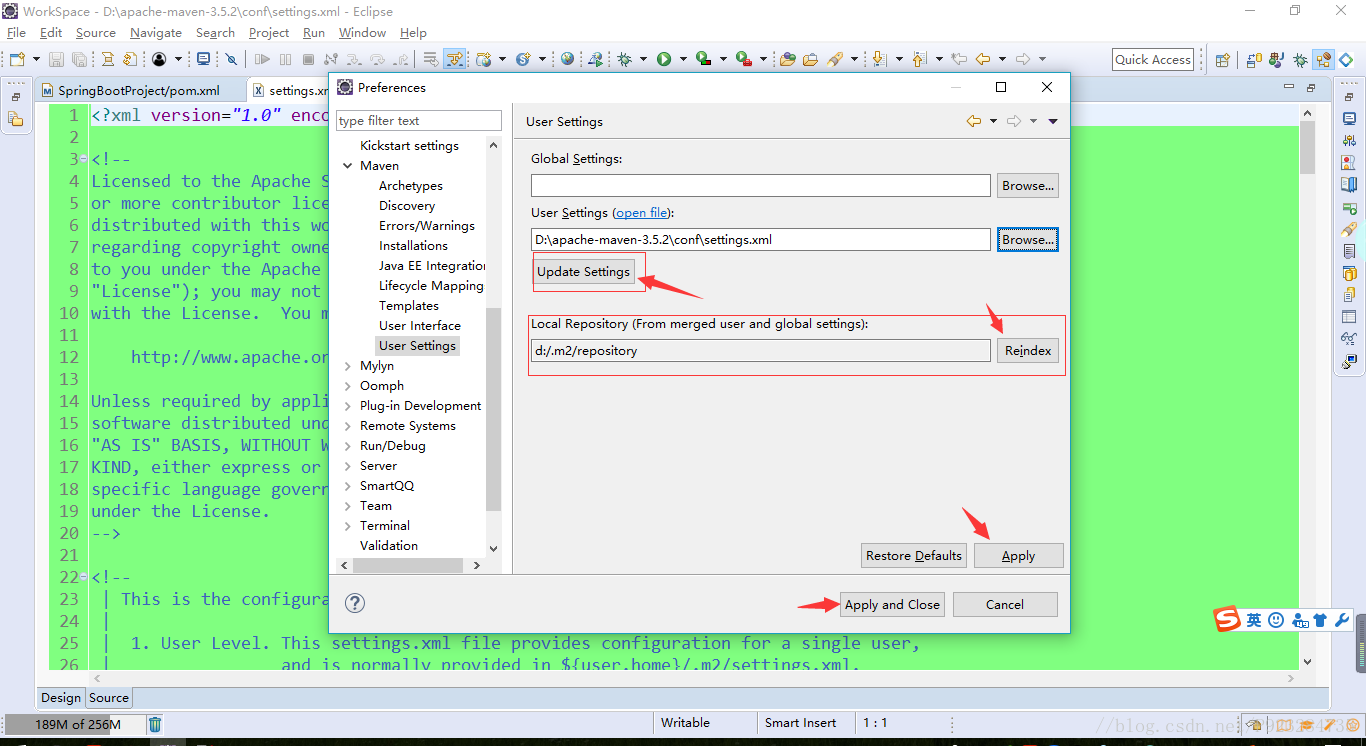The image size is (1366, 746).
Task: Click the Back navigation arrow in toolbar
Action: coord(983,60)
